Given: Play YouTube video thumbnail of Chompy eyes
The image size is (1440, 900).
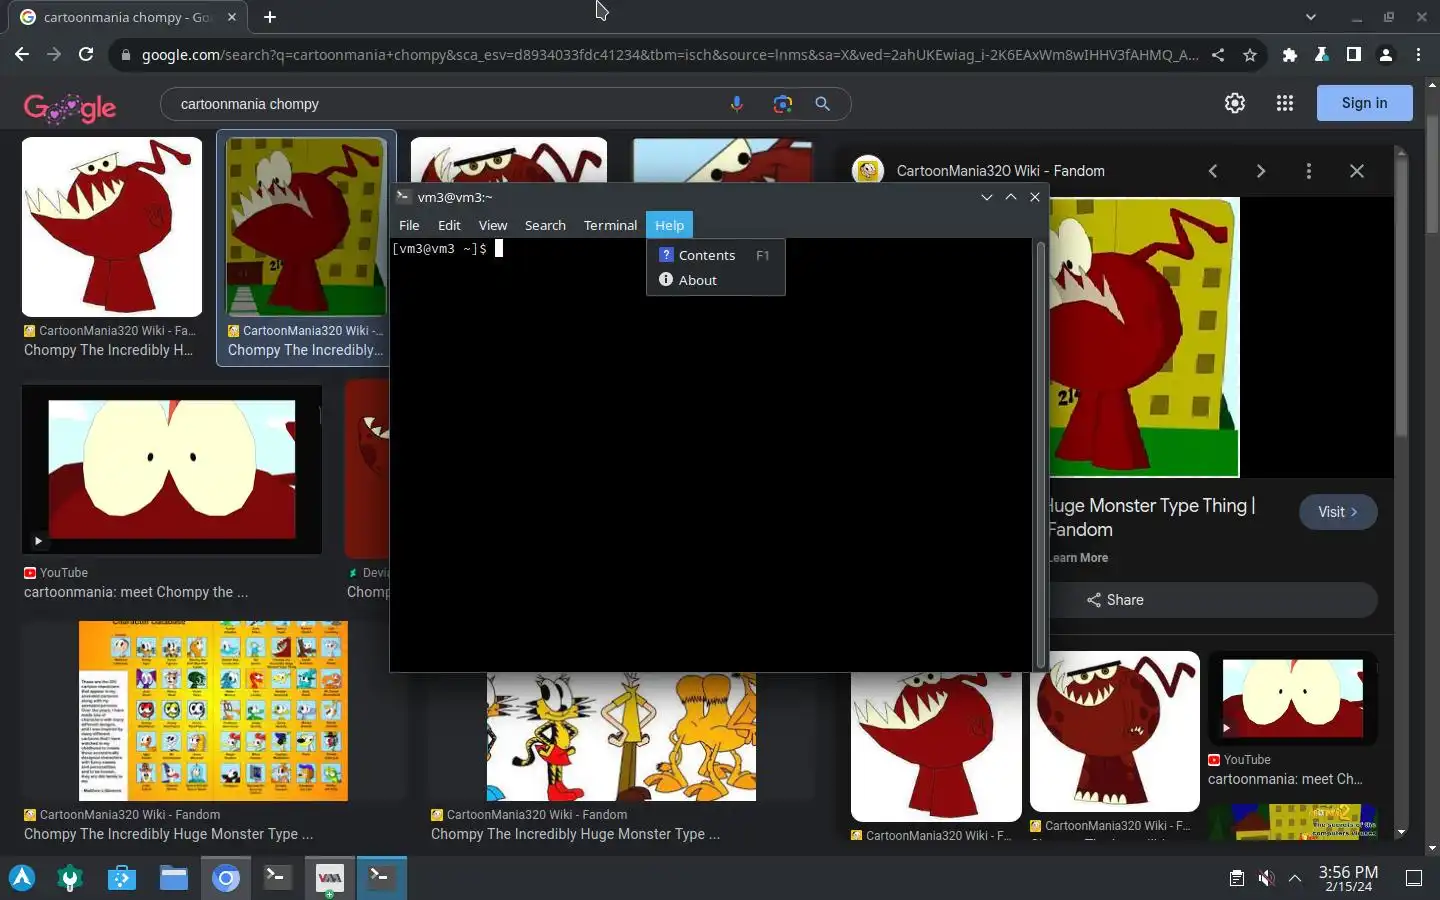Looking at the screenshot, I should [172, 470].
